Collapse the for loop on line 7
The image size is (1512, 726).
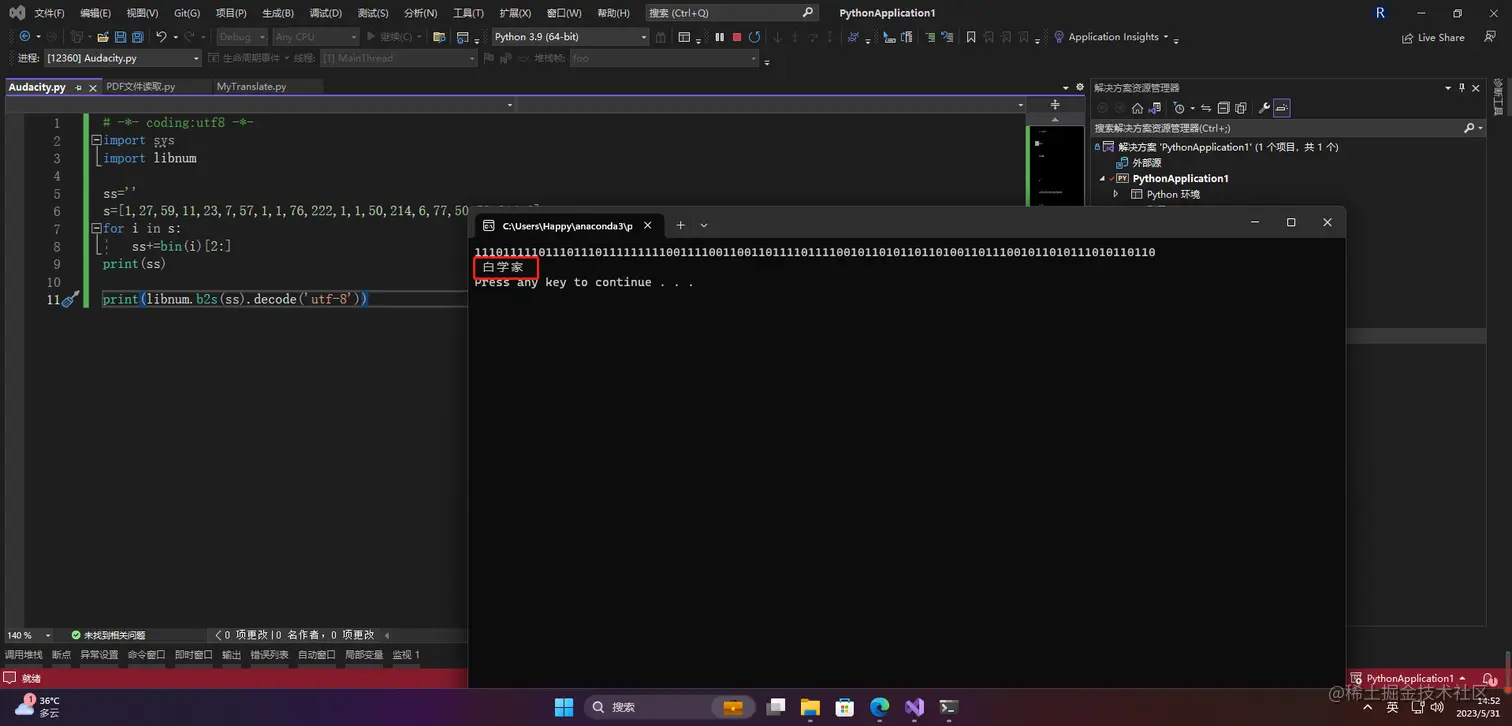(x=96, y=228)
